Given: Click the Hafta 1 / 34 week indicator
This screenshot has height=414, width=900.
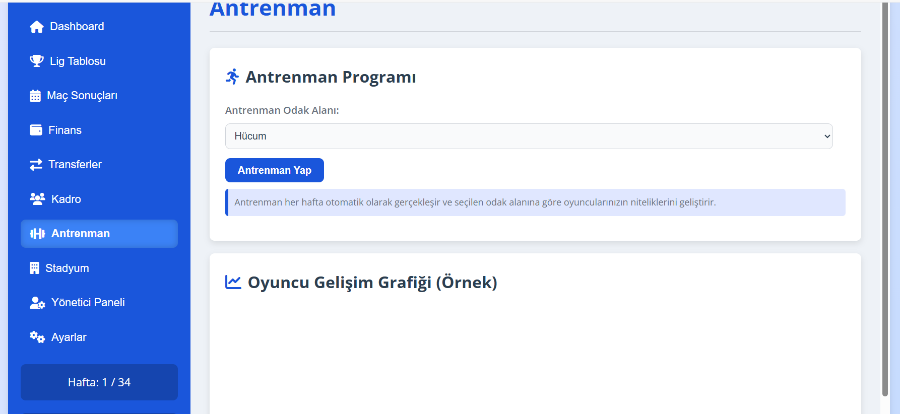Looking at the screenshot, I should [x=99, y=382].
